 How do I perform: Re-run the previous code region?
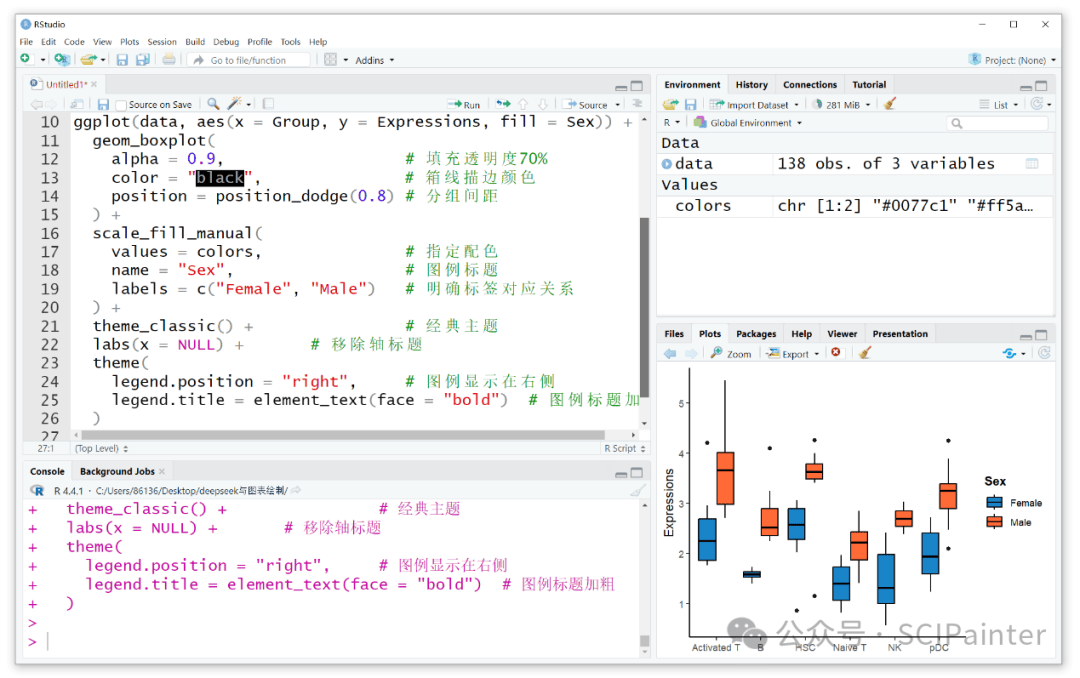[503, 104]
